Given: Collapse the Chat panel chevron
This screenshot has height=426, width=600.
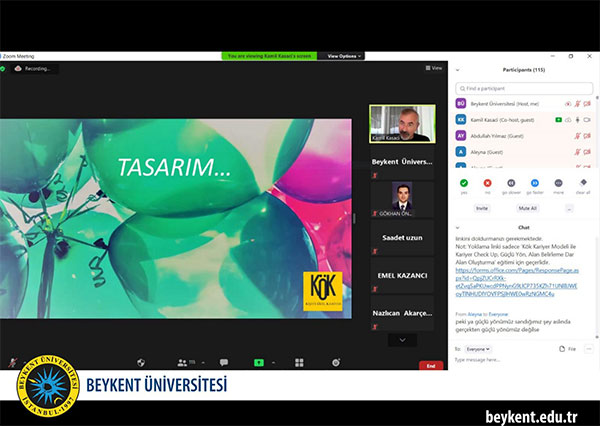Looking at the screenshot, I should 457,228.
